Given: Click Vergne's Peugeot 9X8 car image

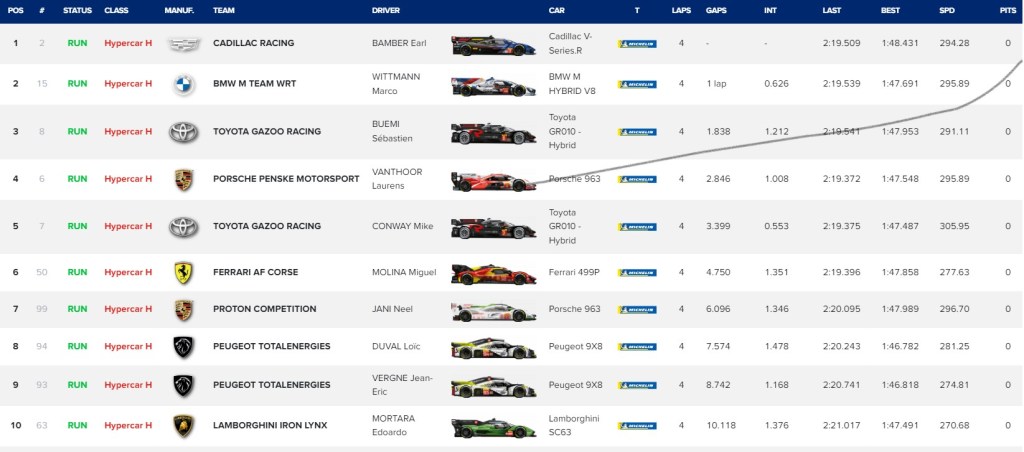Looking at the screenshot, I should tap(493, 387).
